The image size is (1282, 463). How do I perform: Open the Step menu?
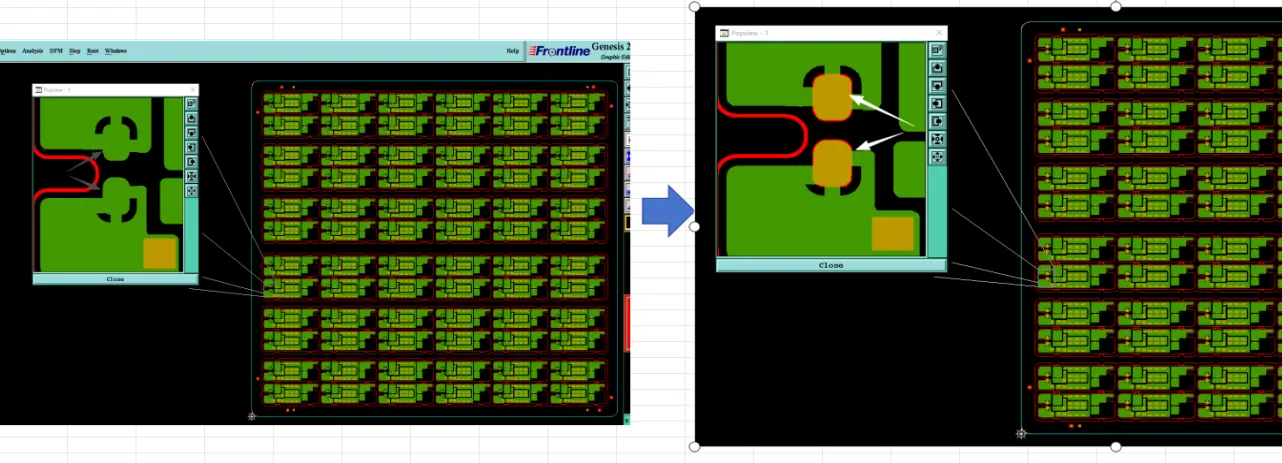[75, 50]
